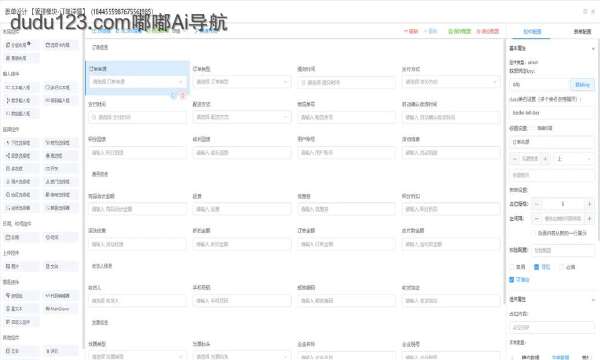Click the red delete icon below the selected field
600x360 pixels.
pyautogui.click(x=183, y=96)
